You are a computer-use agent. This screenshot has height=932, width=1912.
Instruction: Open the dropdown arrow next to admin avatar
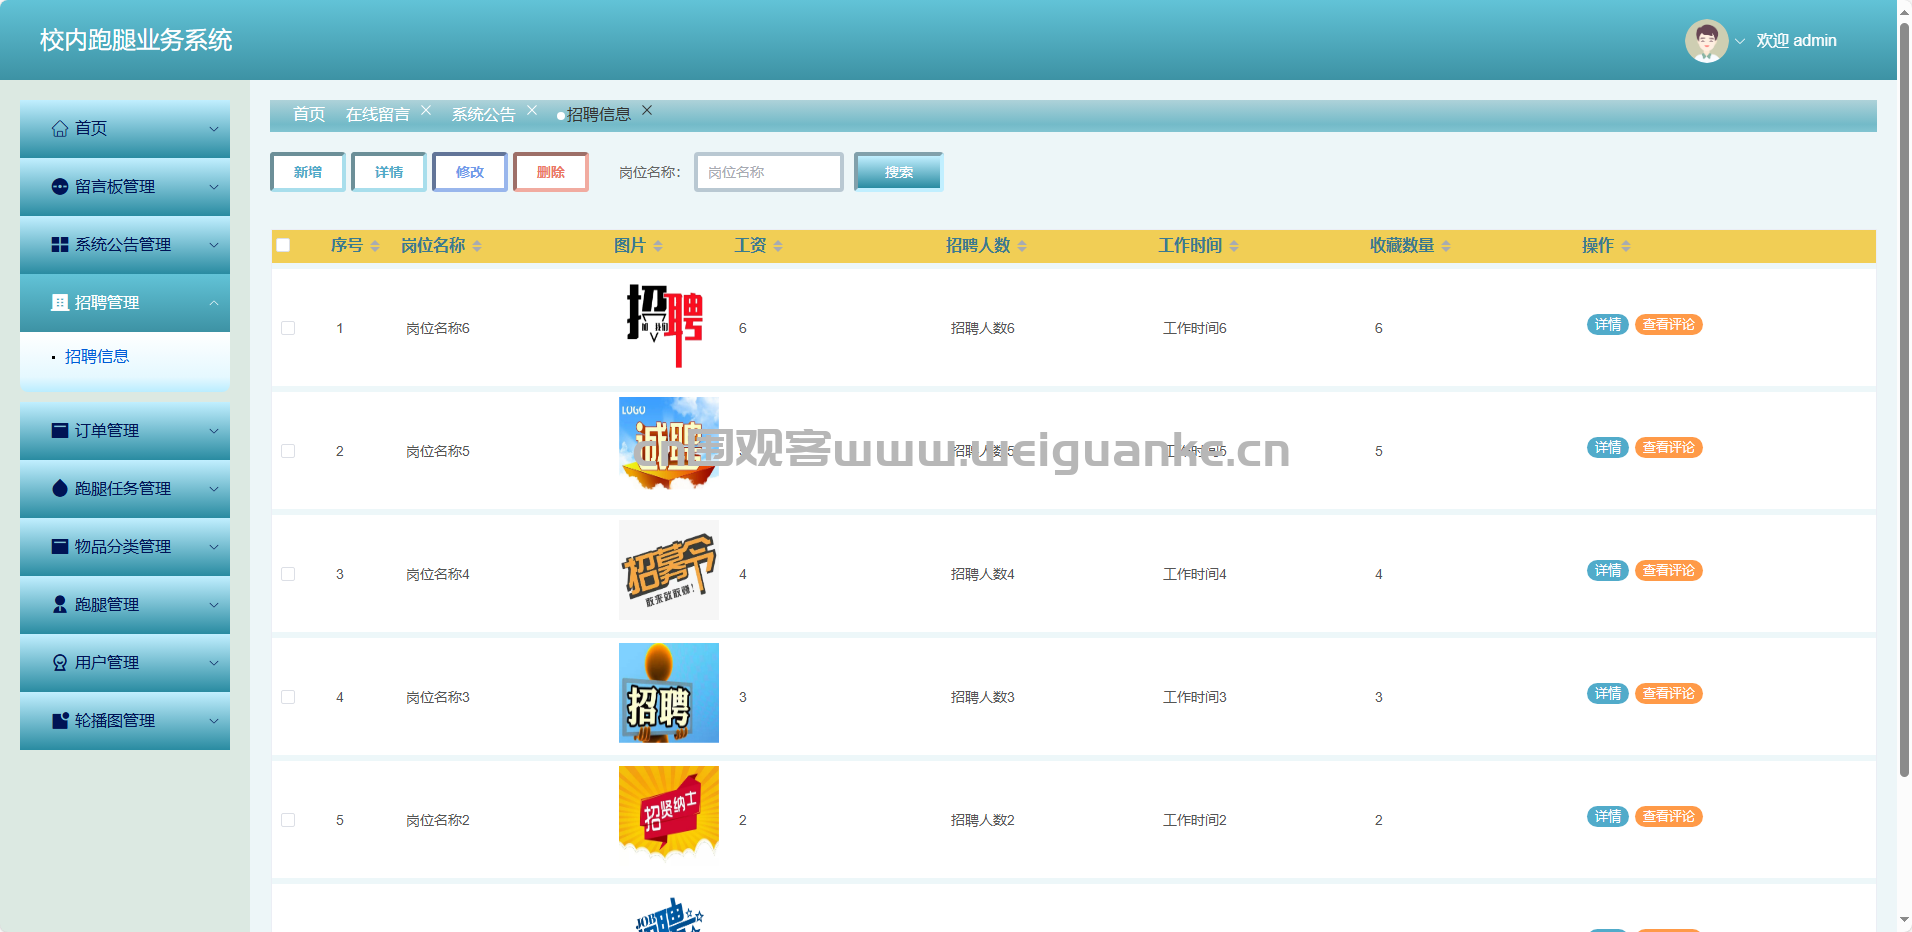[1740, 42]
